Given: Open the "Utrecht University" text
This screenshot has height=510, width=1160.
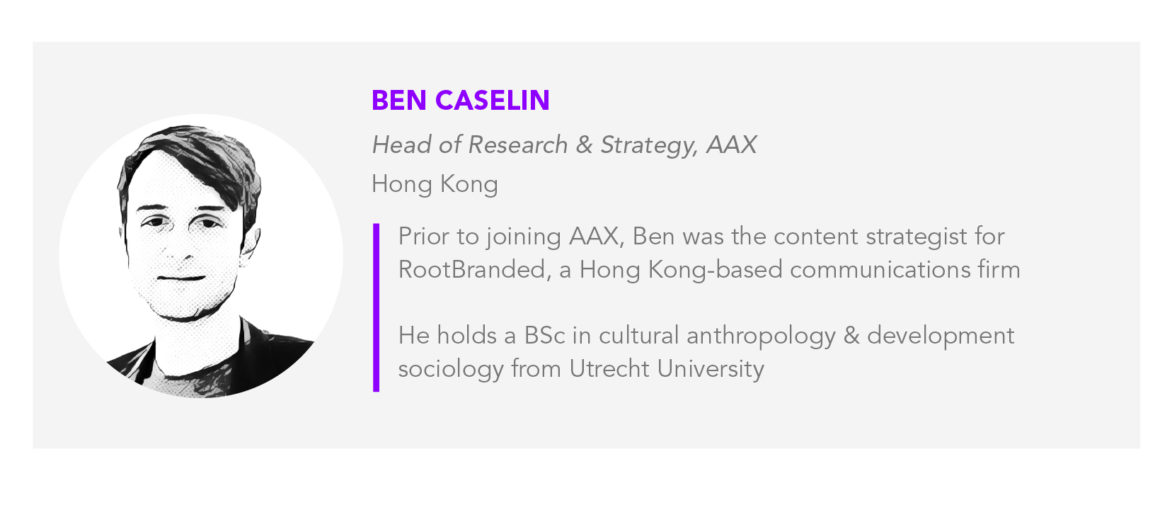Looking at the screenshot, I should [667, 369].
